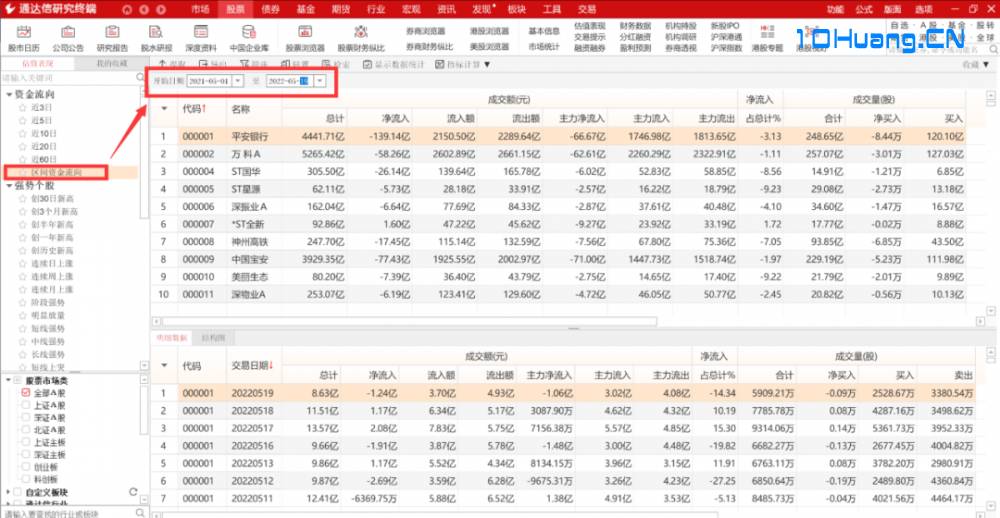Expand the 自定义板块 group
The height and width of the screenshot is (518, 1000).
(x=8, y=492)
